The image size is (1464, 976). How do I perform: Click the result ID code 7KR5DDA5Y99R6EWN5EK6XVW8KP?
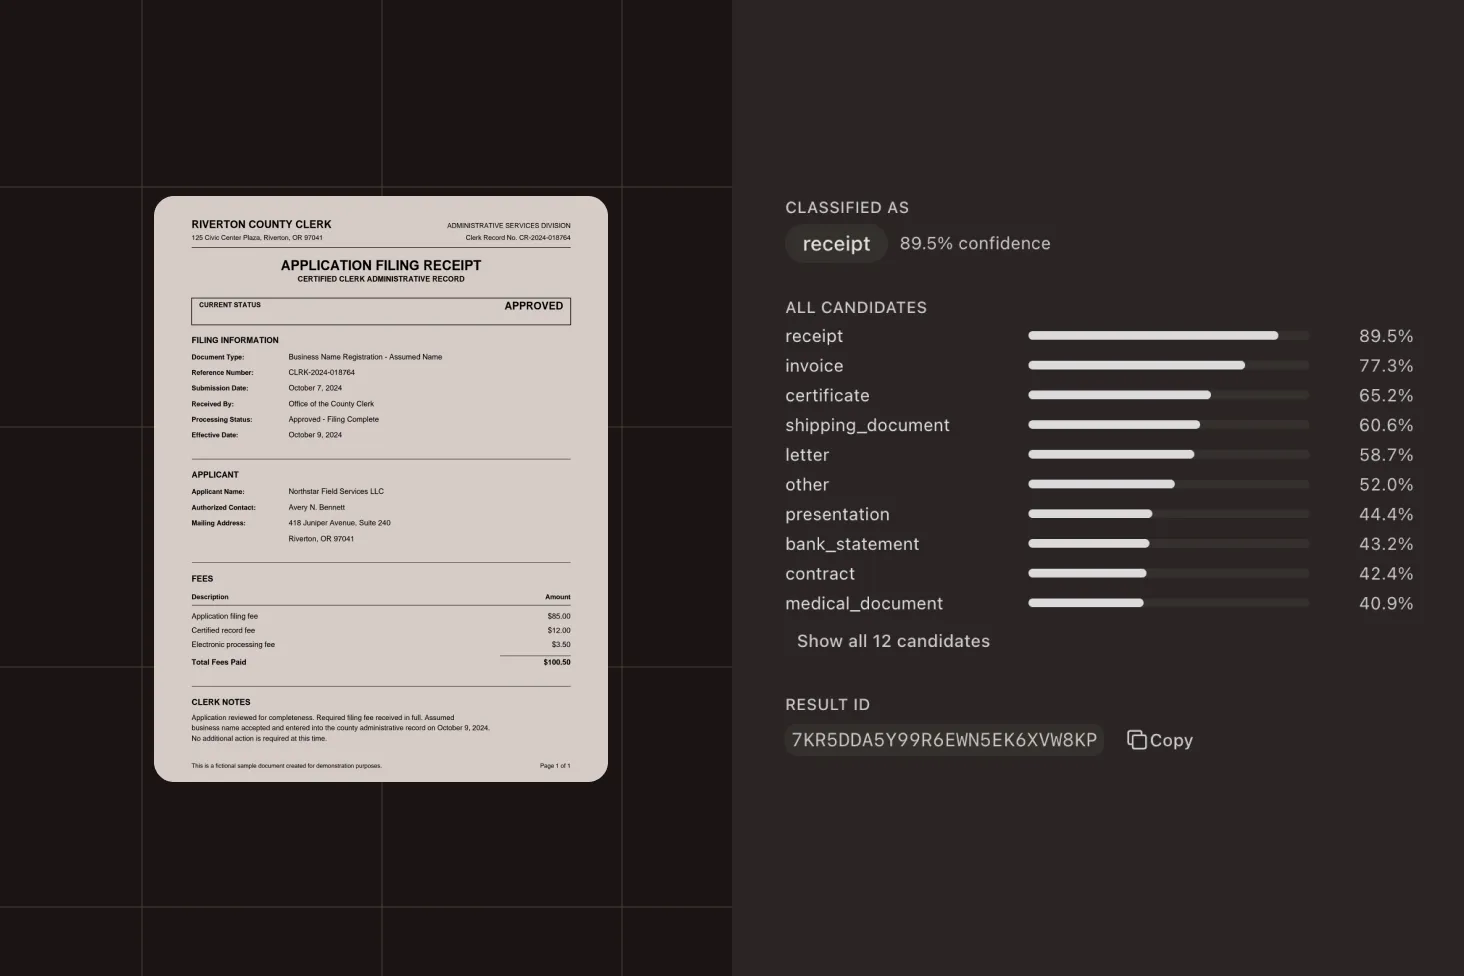tap(944, 740)
